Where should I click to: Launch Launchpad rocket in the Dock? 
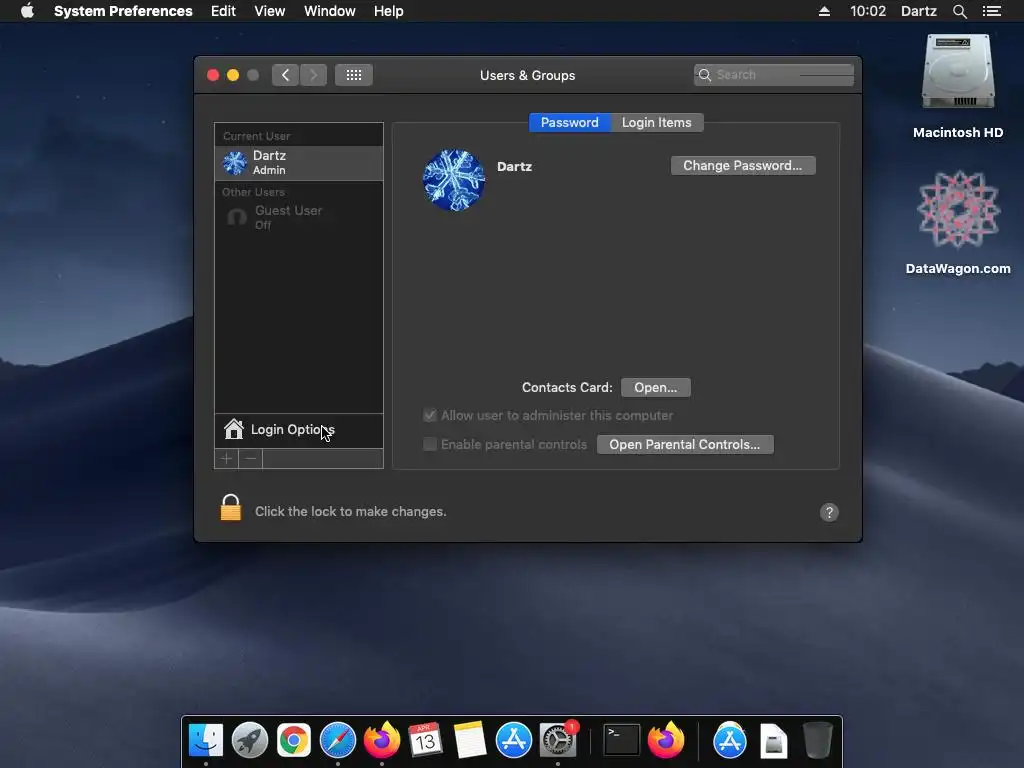[x=249, y=740]
